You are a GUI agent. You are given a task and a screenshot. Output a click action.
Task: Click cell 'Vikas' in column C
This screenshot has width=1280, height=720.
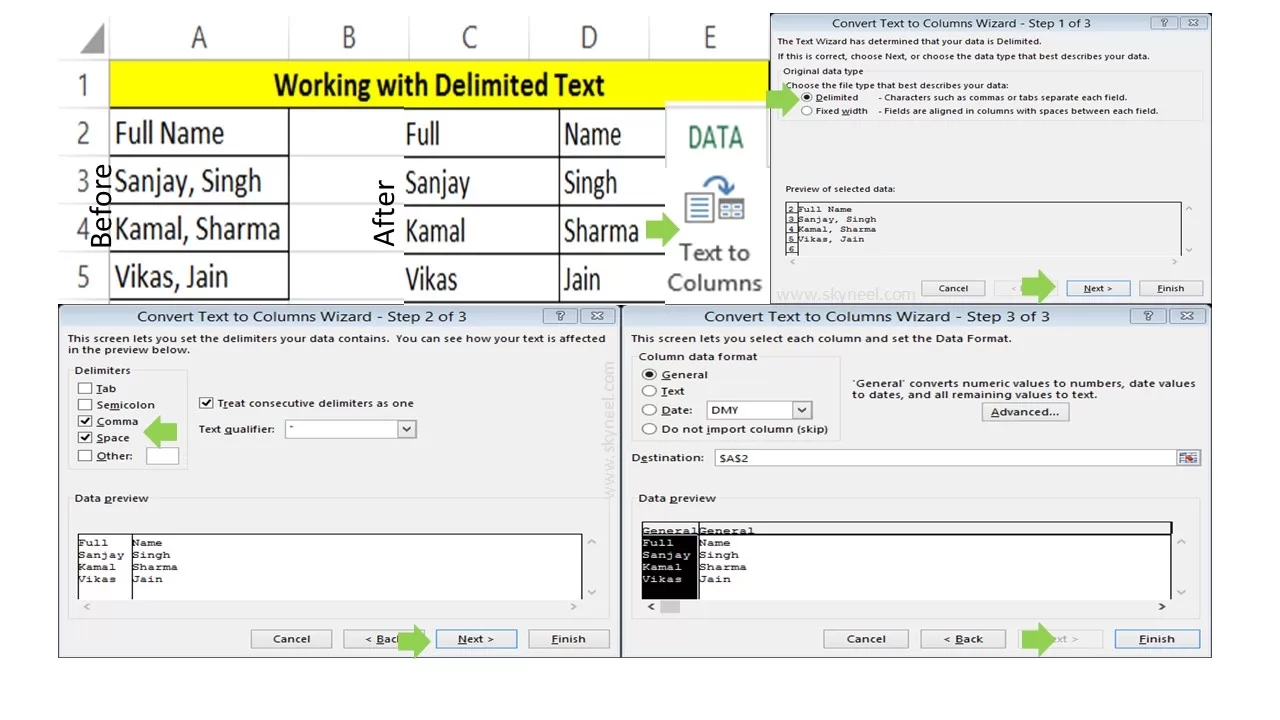click(481, 278)
